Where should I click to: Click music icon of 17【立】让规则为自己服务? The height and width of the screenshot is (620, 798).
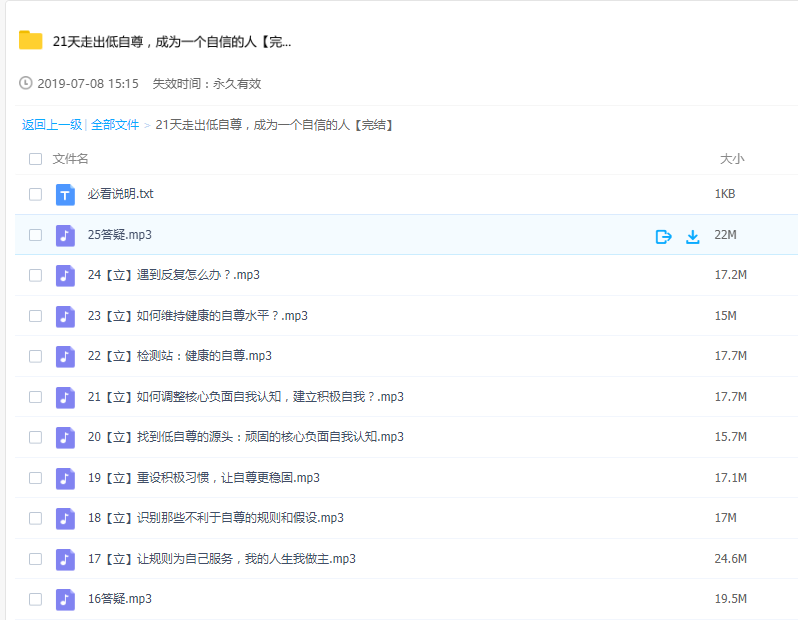click(x=65, y=559)
